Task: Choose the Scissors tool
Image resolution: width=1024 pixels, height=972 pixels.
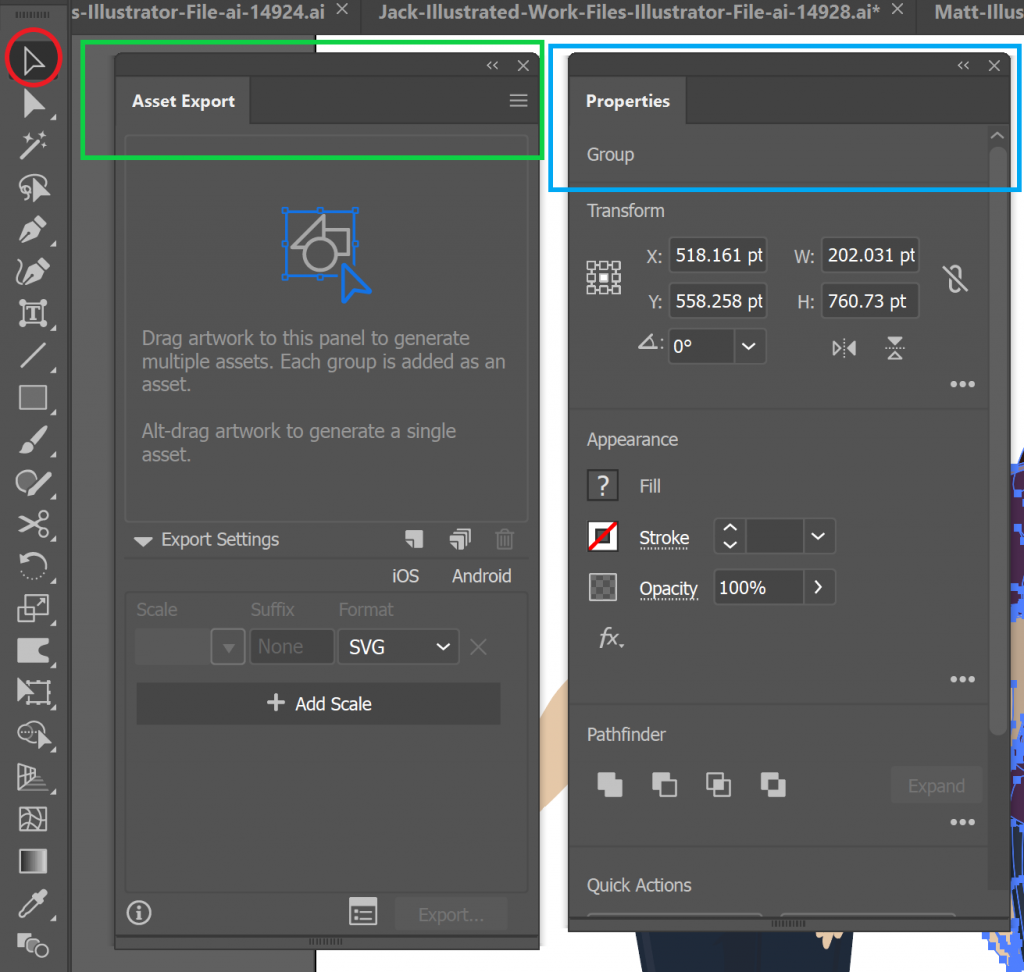Action: point(34,523)
